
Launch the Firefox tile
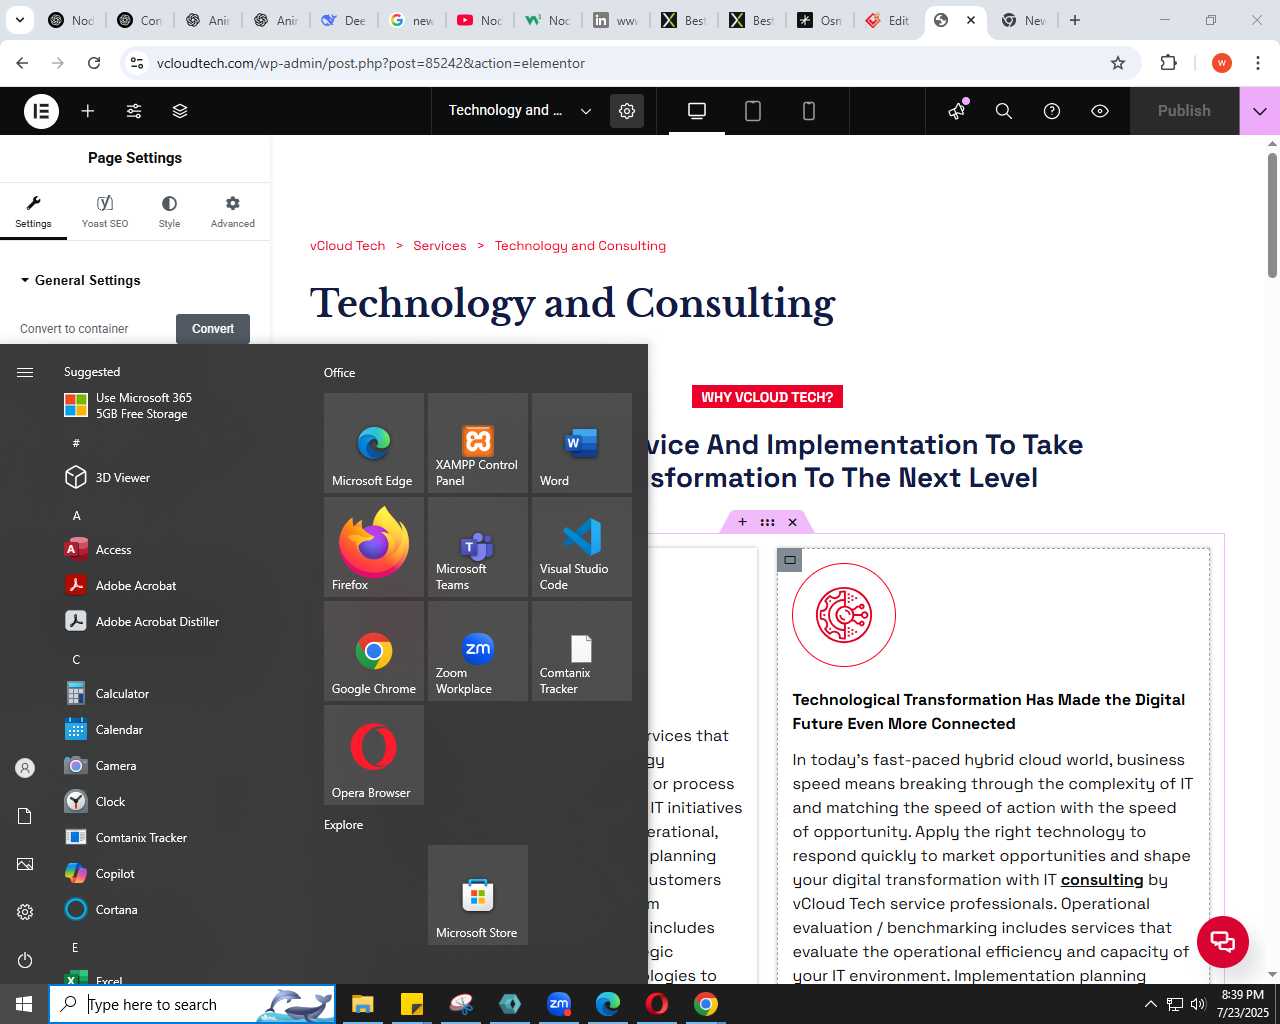(374, 547)
